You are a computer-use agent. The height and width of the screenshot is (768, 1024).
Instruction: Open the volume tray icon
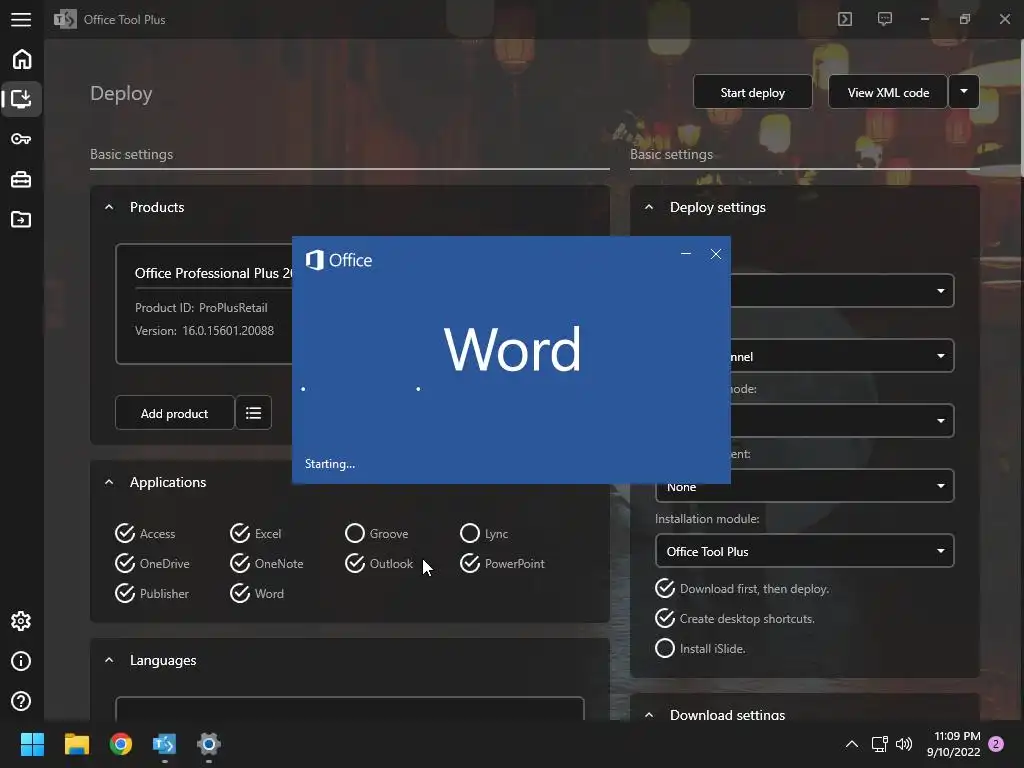(904, 744)
